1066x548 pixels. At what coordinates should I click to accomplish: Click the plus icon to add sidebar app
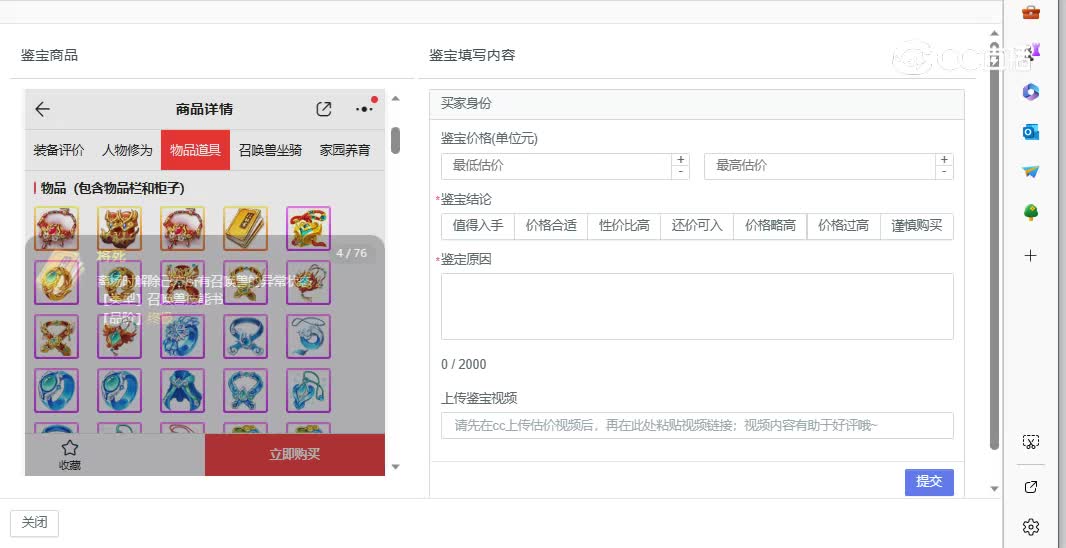1031,256
